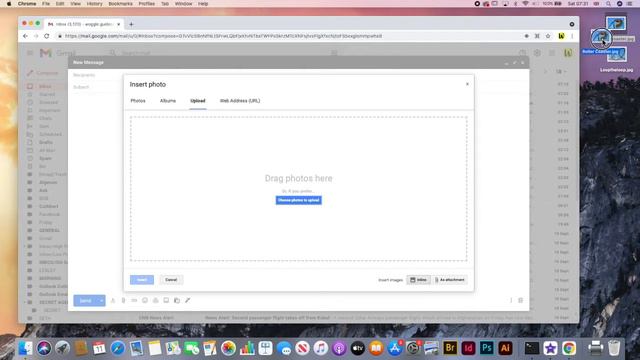The image size is (640, 360).
Task: Click the dashed Drag photos here drop area
Action: pos(298,189)
